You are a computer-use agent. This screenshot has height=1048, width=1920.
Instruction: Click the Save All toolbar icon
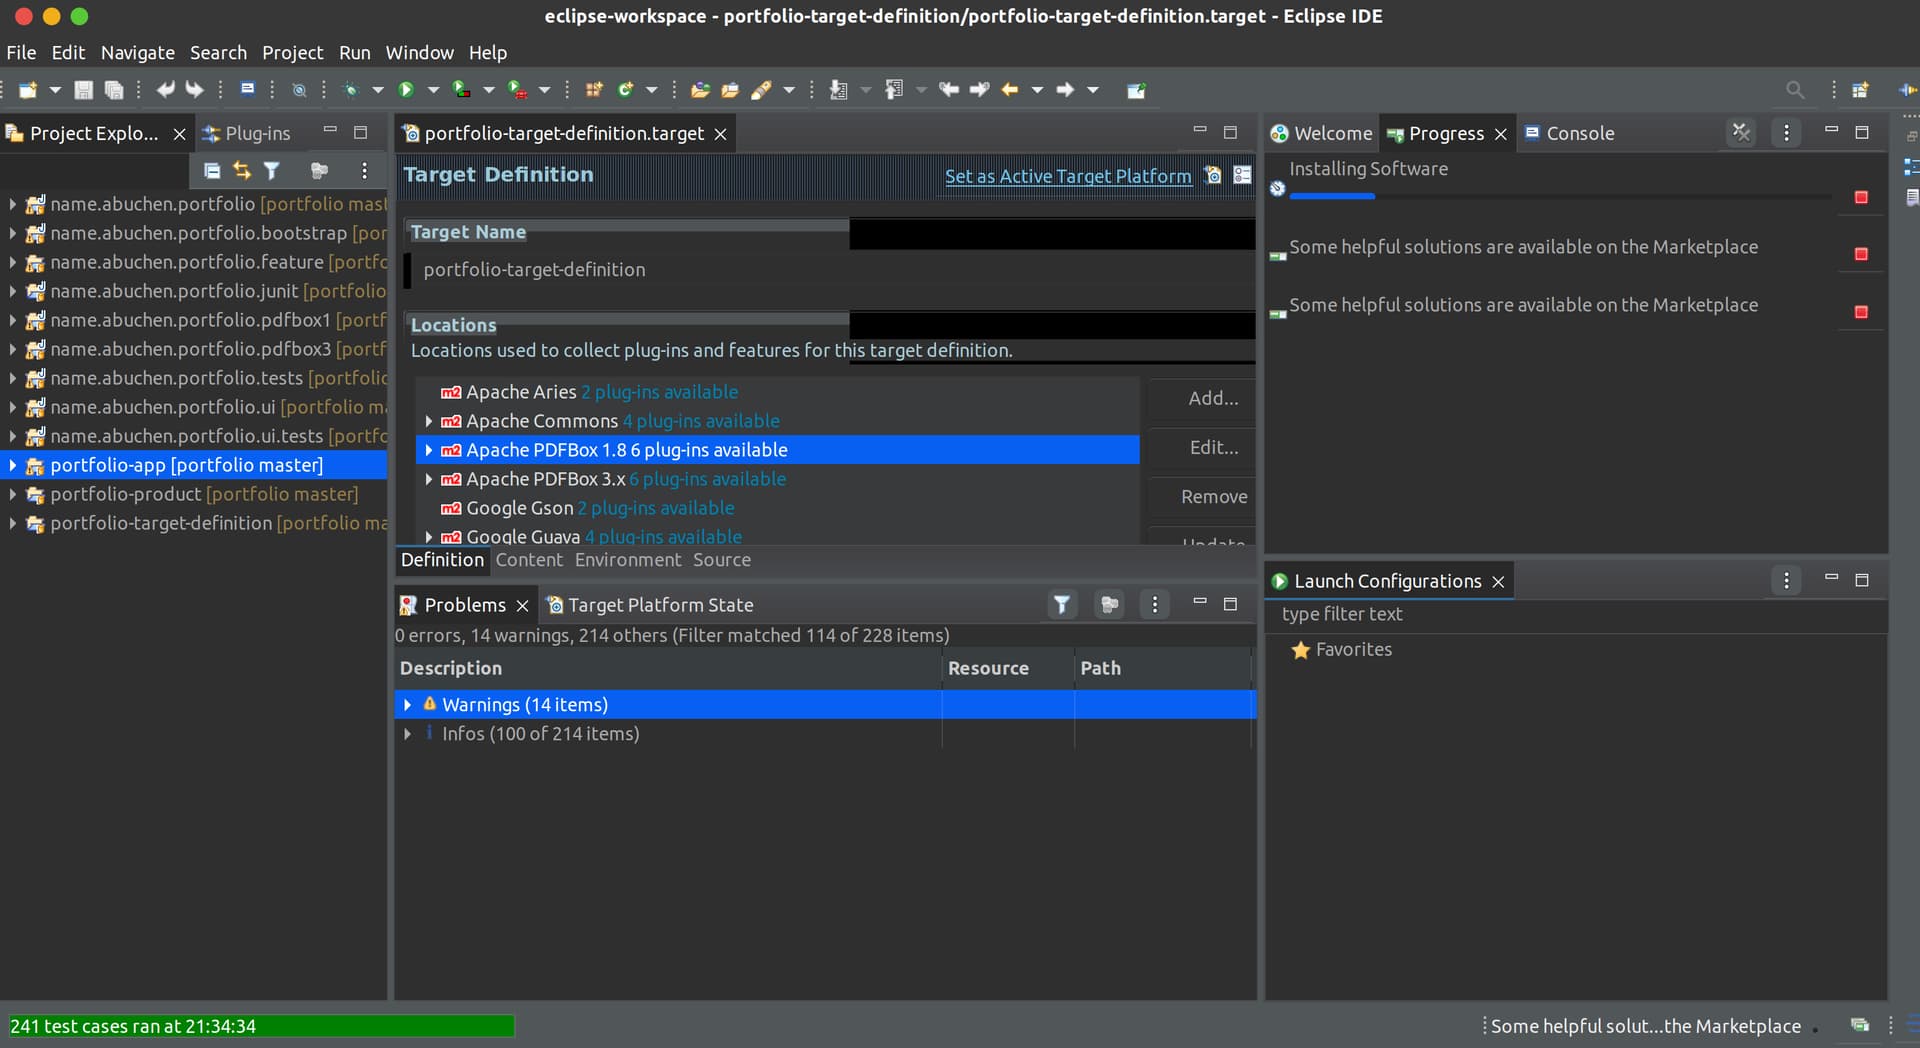[x=114, y=90]
